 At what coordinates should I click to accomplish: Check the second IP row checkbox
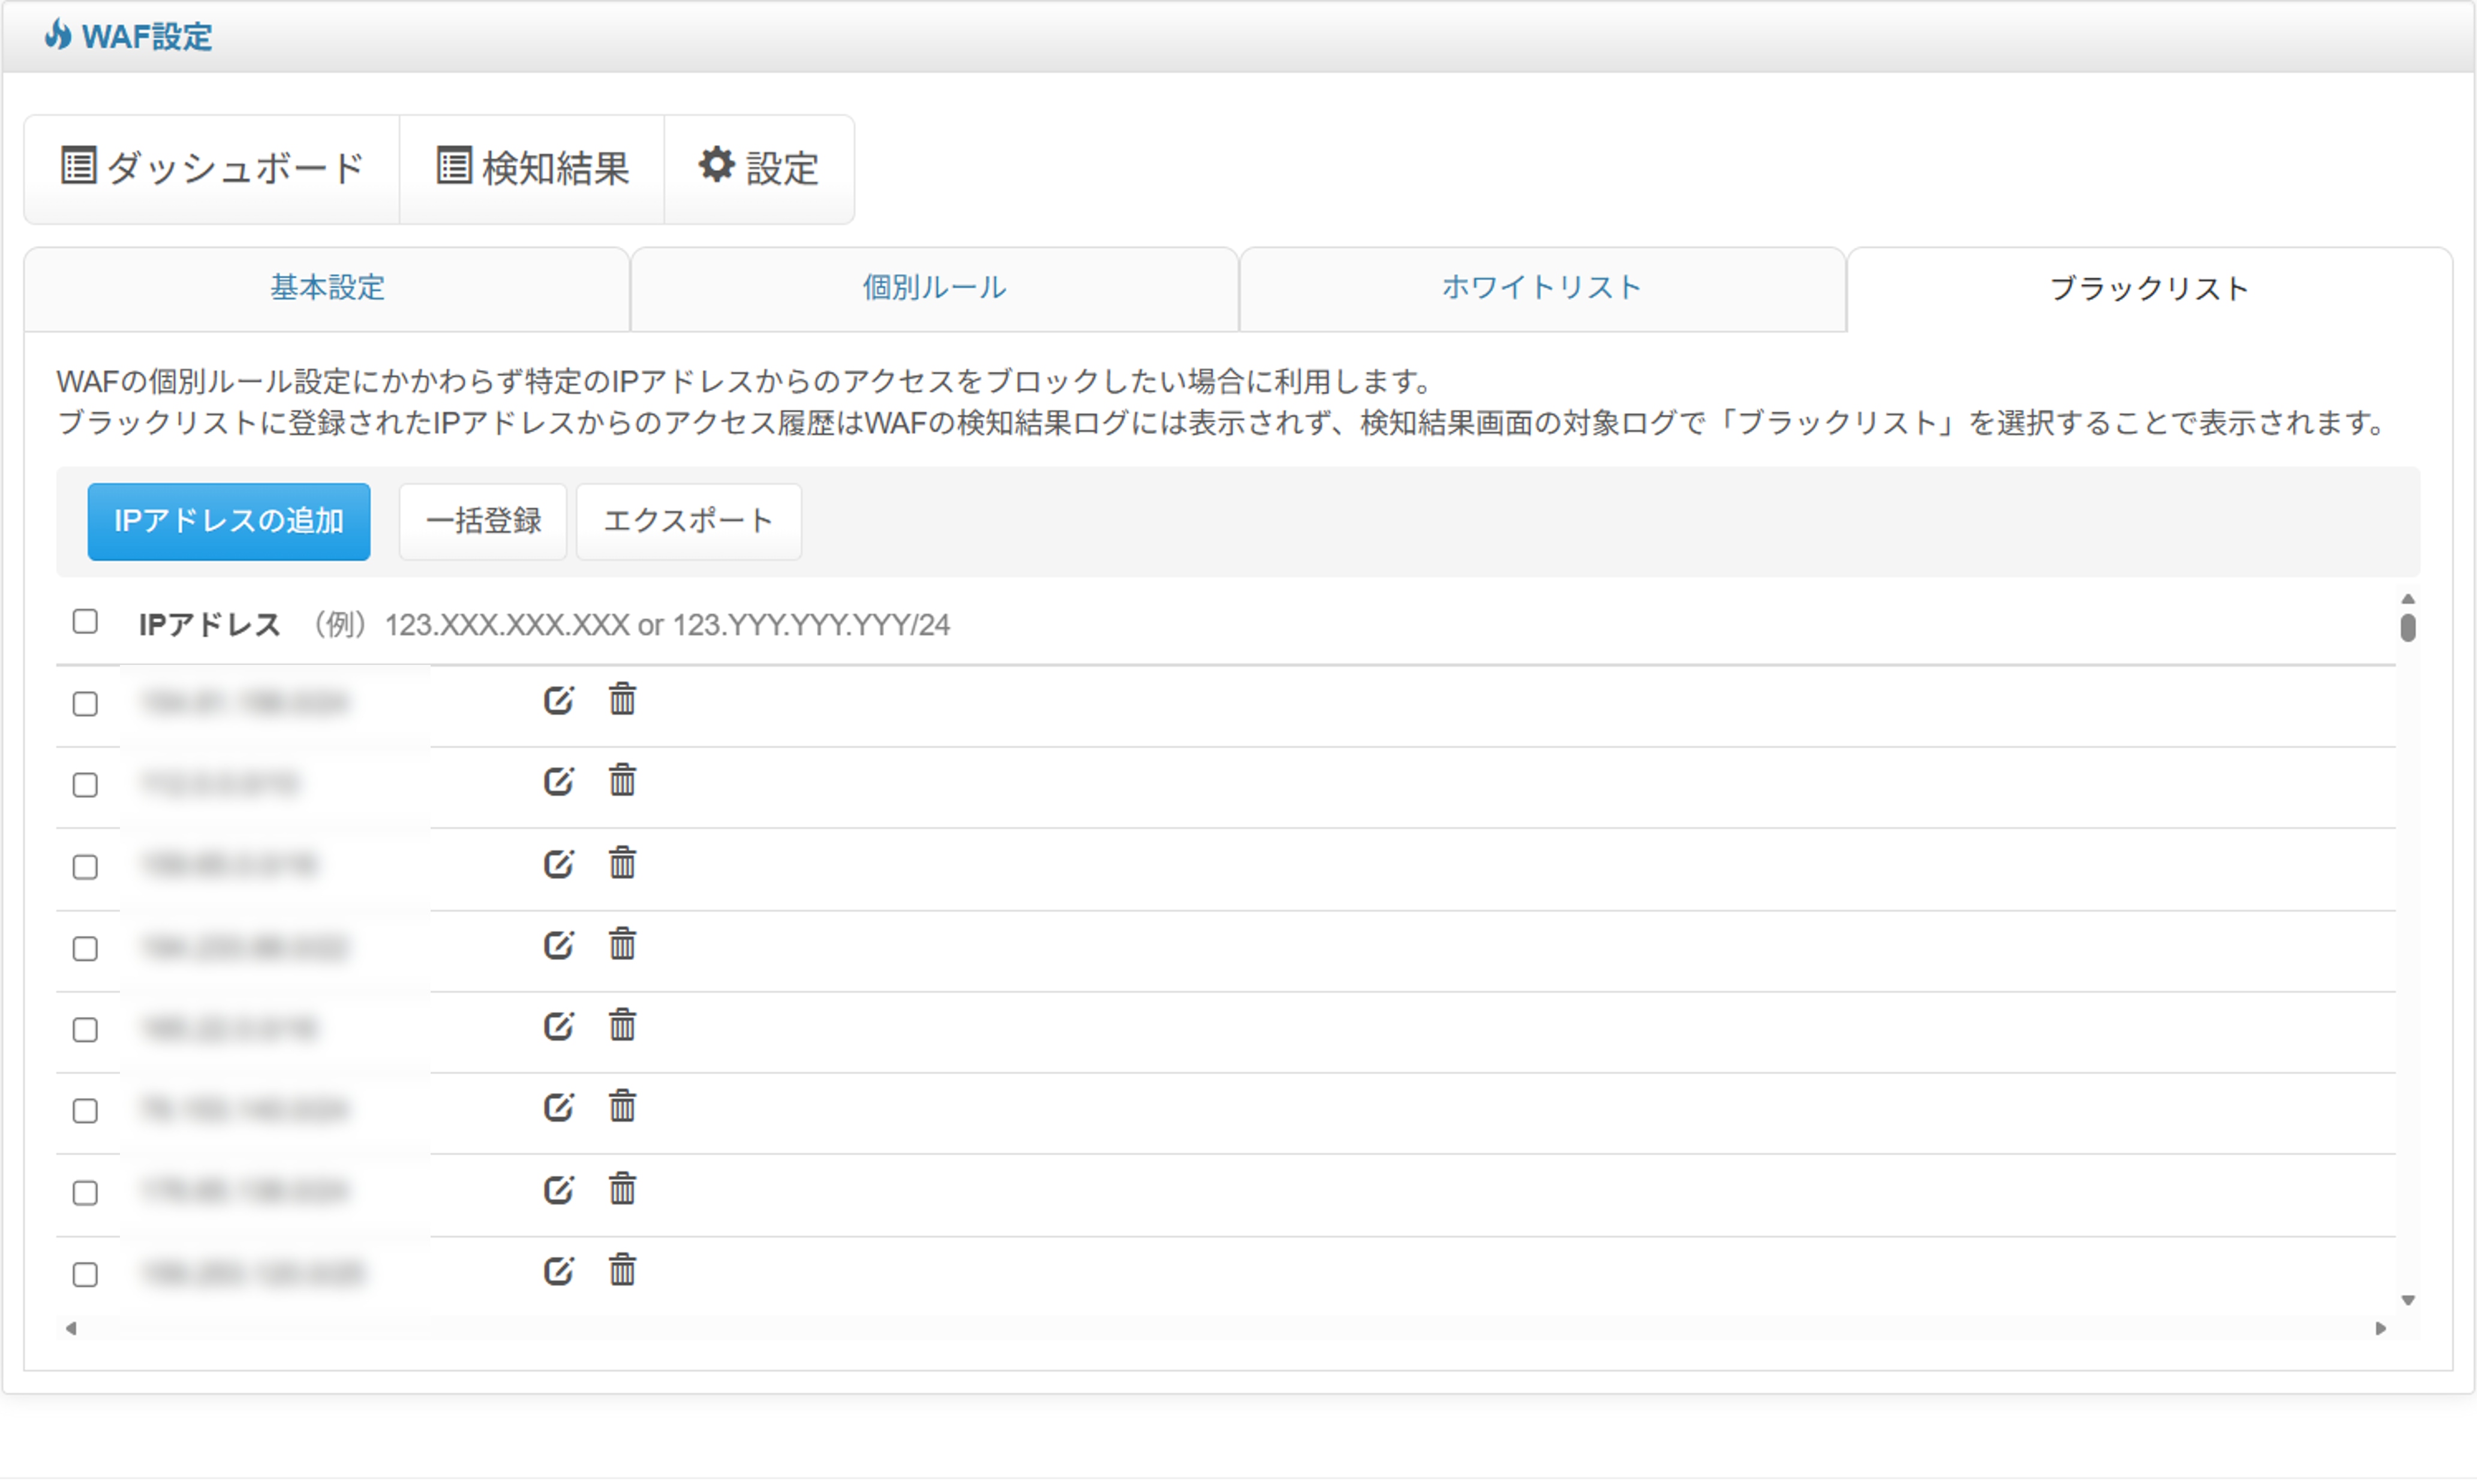click(85, 785)
